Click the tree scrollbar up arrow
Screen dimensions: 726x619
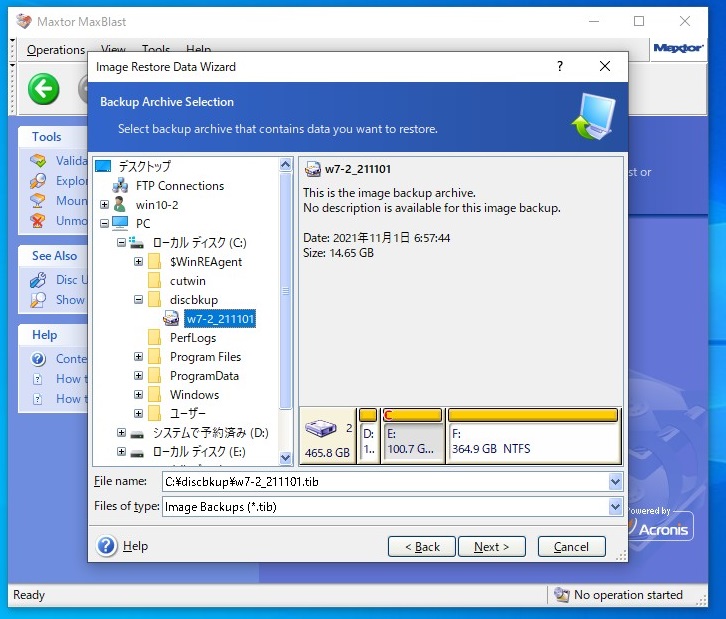point(286,164)
